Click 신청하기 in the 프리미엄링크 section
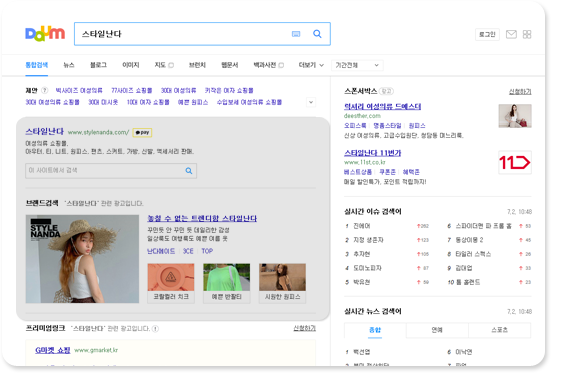 pos(304,328)
